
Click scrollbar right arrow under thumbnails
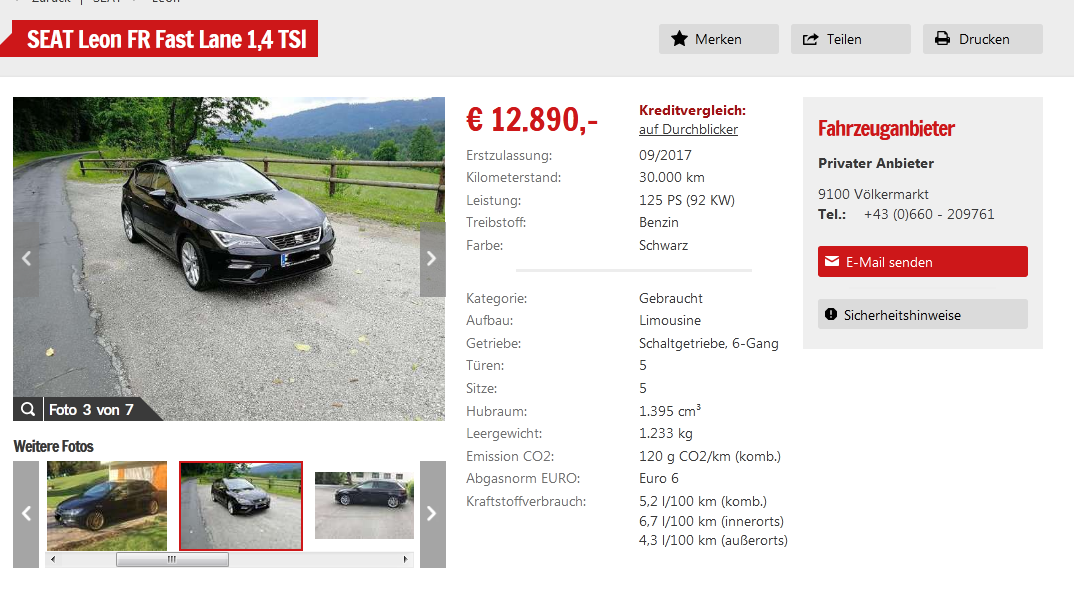[x=405, y=560]
